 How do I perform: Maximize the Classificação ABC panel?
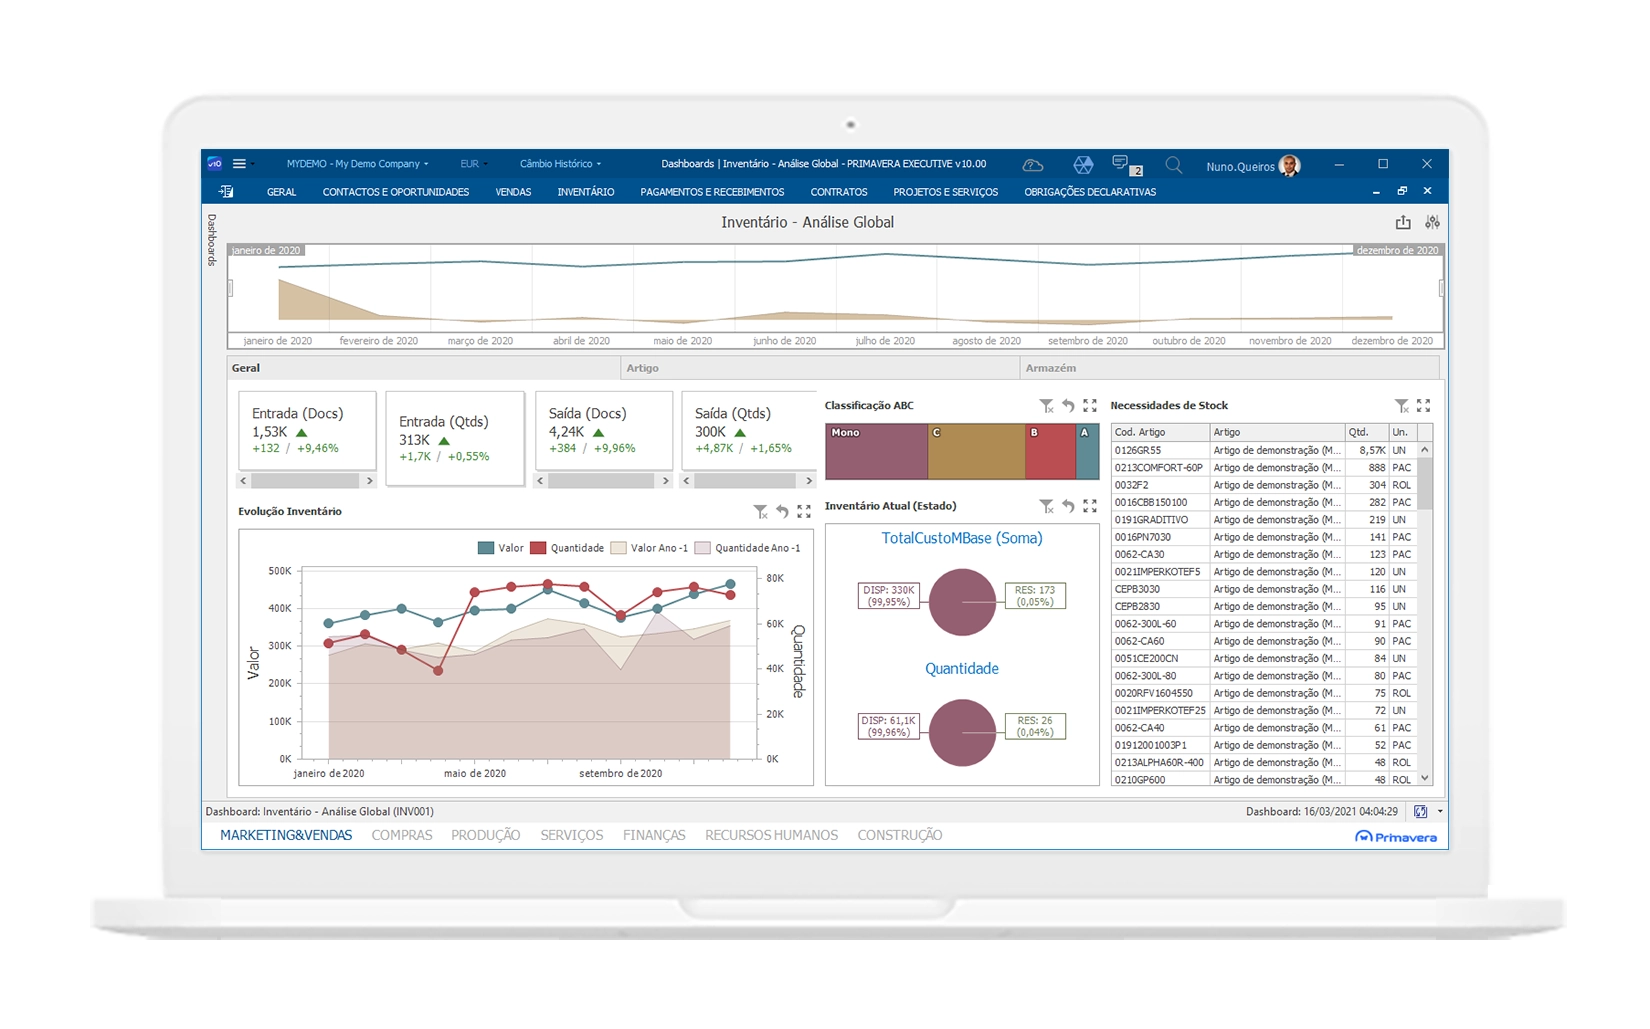(1090, 406)
